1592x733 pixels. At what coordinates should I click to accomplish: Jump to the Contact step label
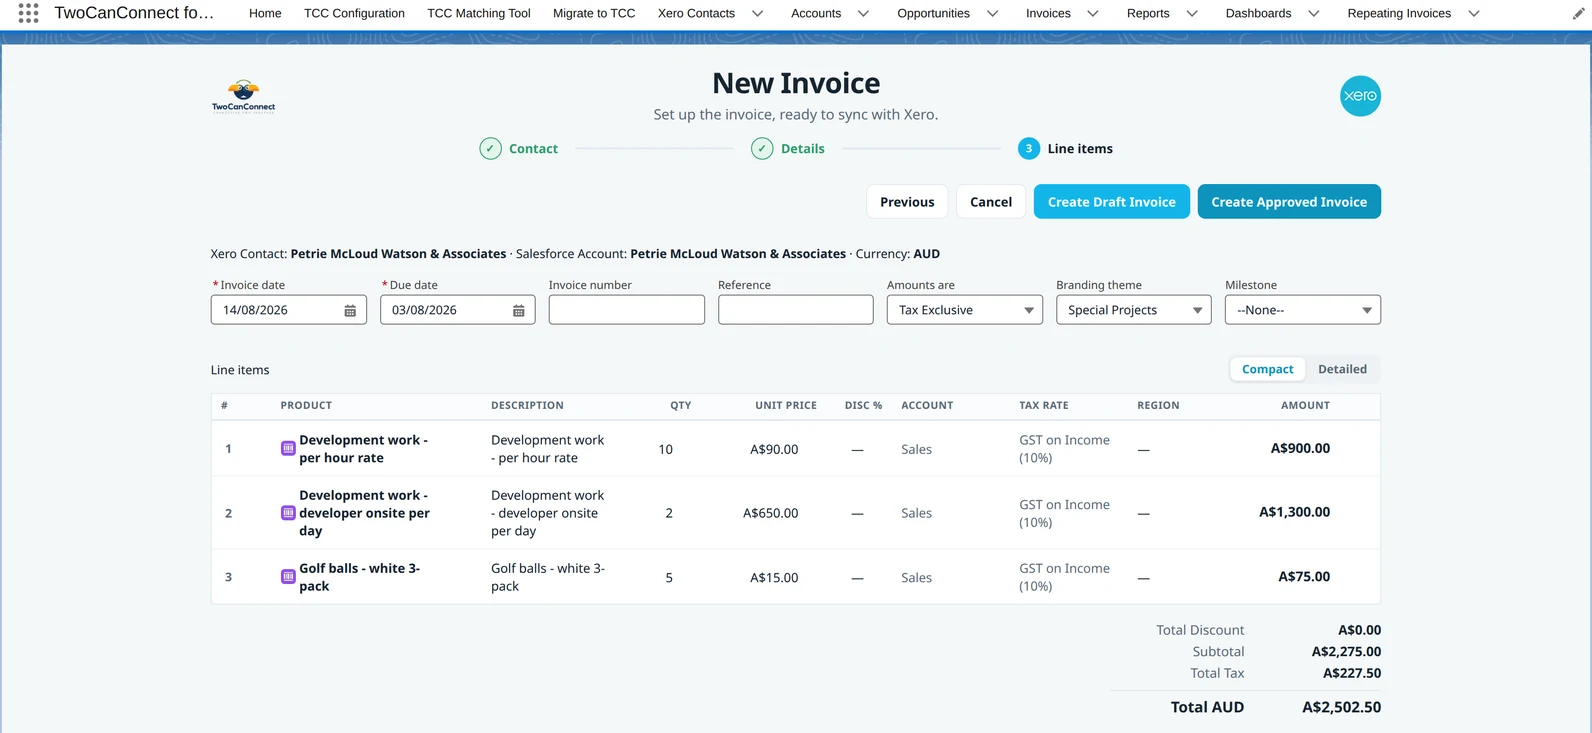coord(533,149)
